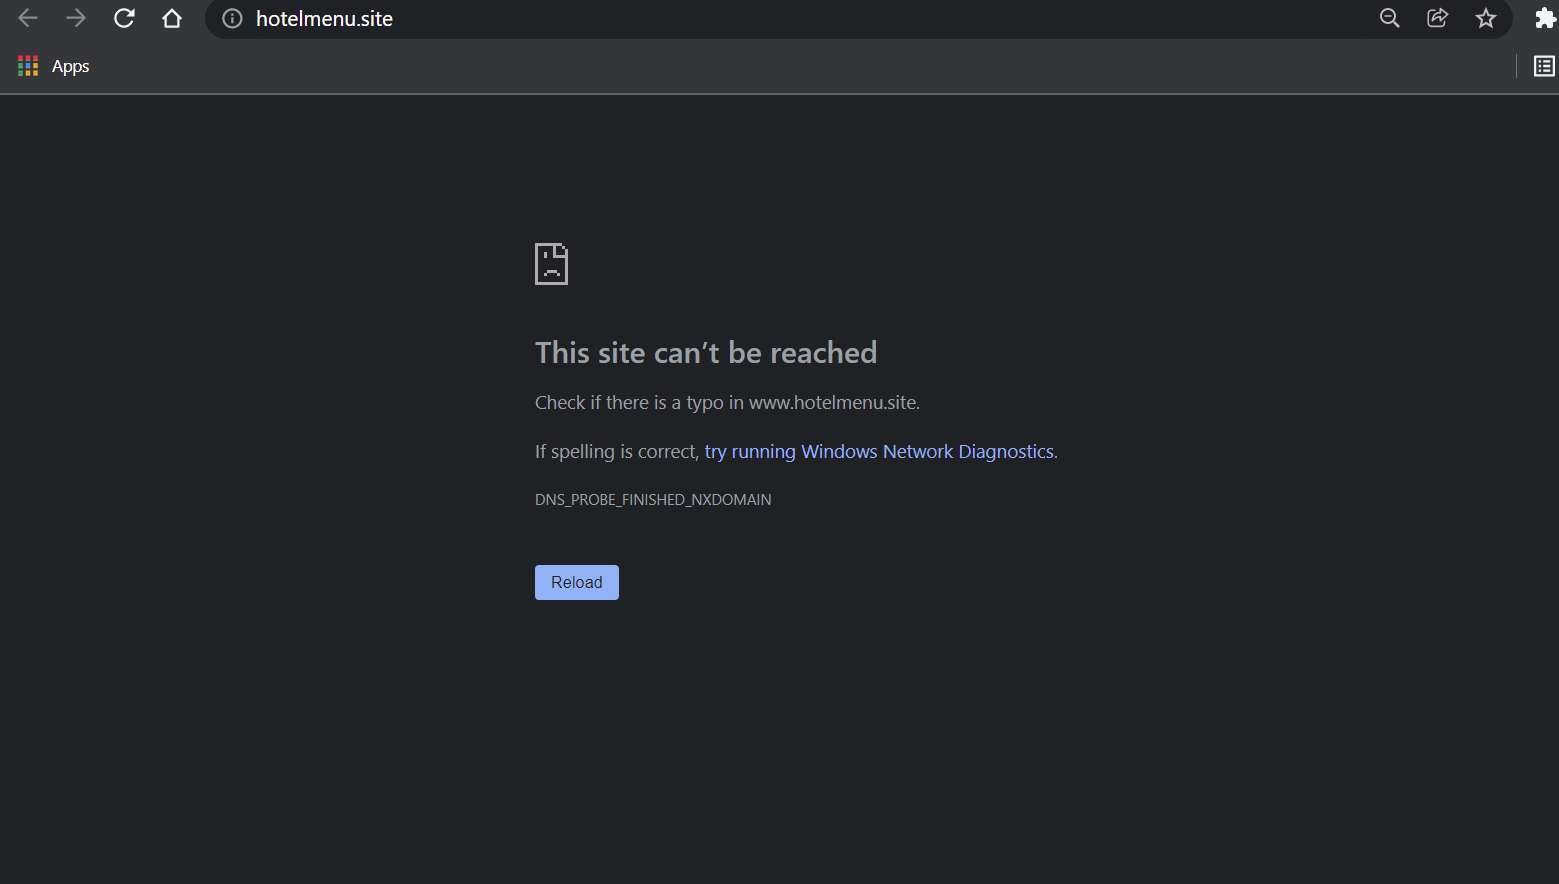Image resolution: width=1559 pixels, height=884 pixels.
Task: Reload the page using the toolbar icon
Action: (x=124, y=18)
